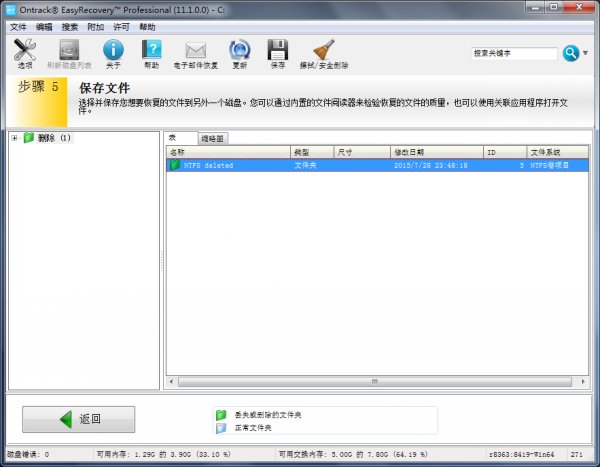This screenshot has height=467, width=600.
Task: Open the 擦拭/安全删除 secure erase tool
Action: pyautogui.click(x=324, y=54)
